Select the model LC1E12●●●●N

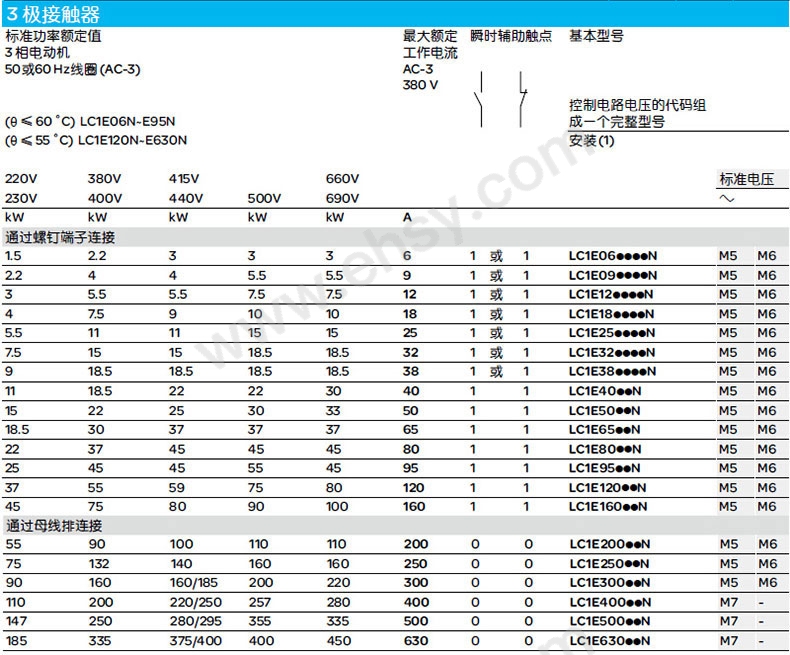[x=611, y=294]
